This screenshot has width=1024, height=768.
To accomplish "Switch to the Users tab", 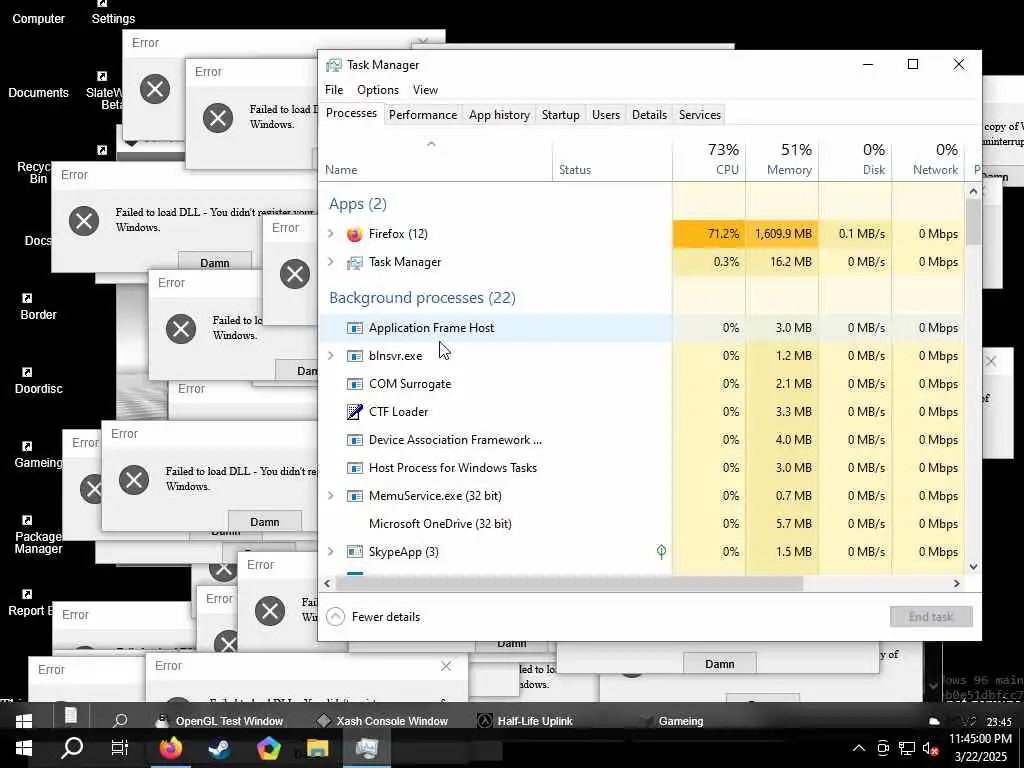I will click(x=605, y=115).
